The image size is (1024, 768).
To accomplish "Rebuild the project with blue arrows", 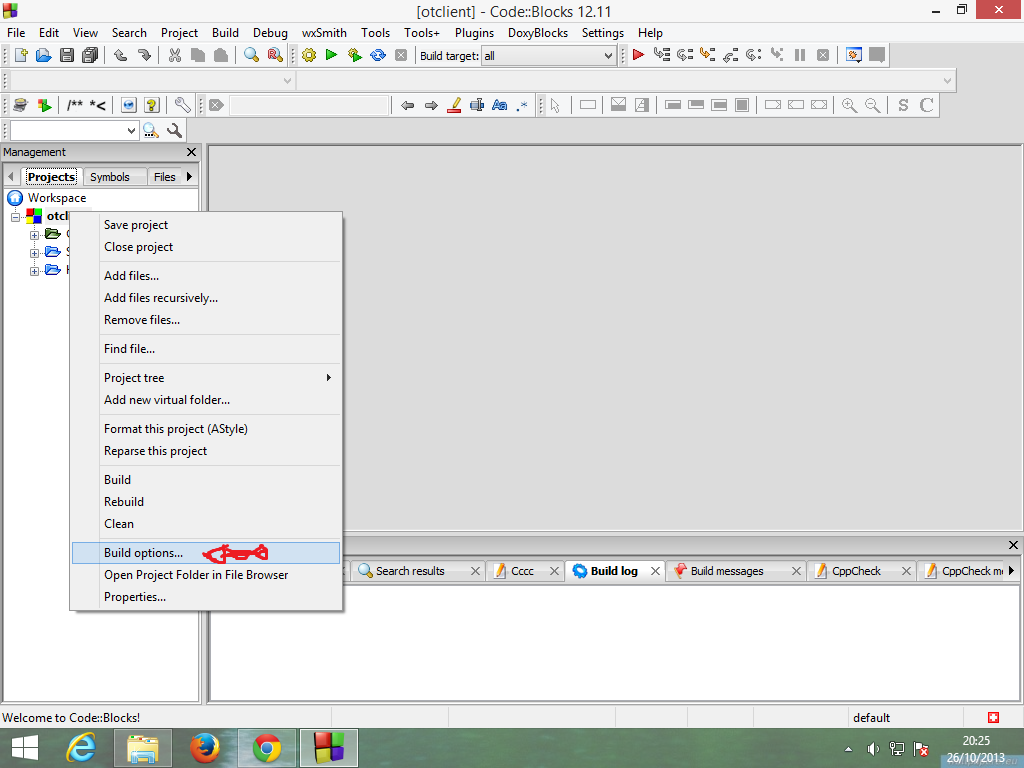I will coord(378,56).
